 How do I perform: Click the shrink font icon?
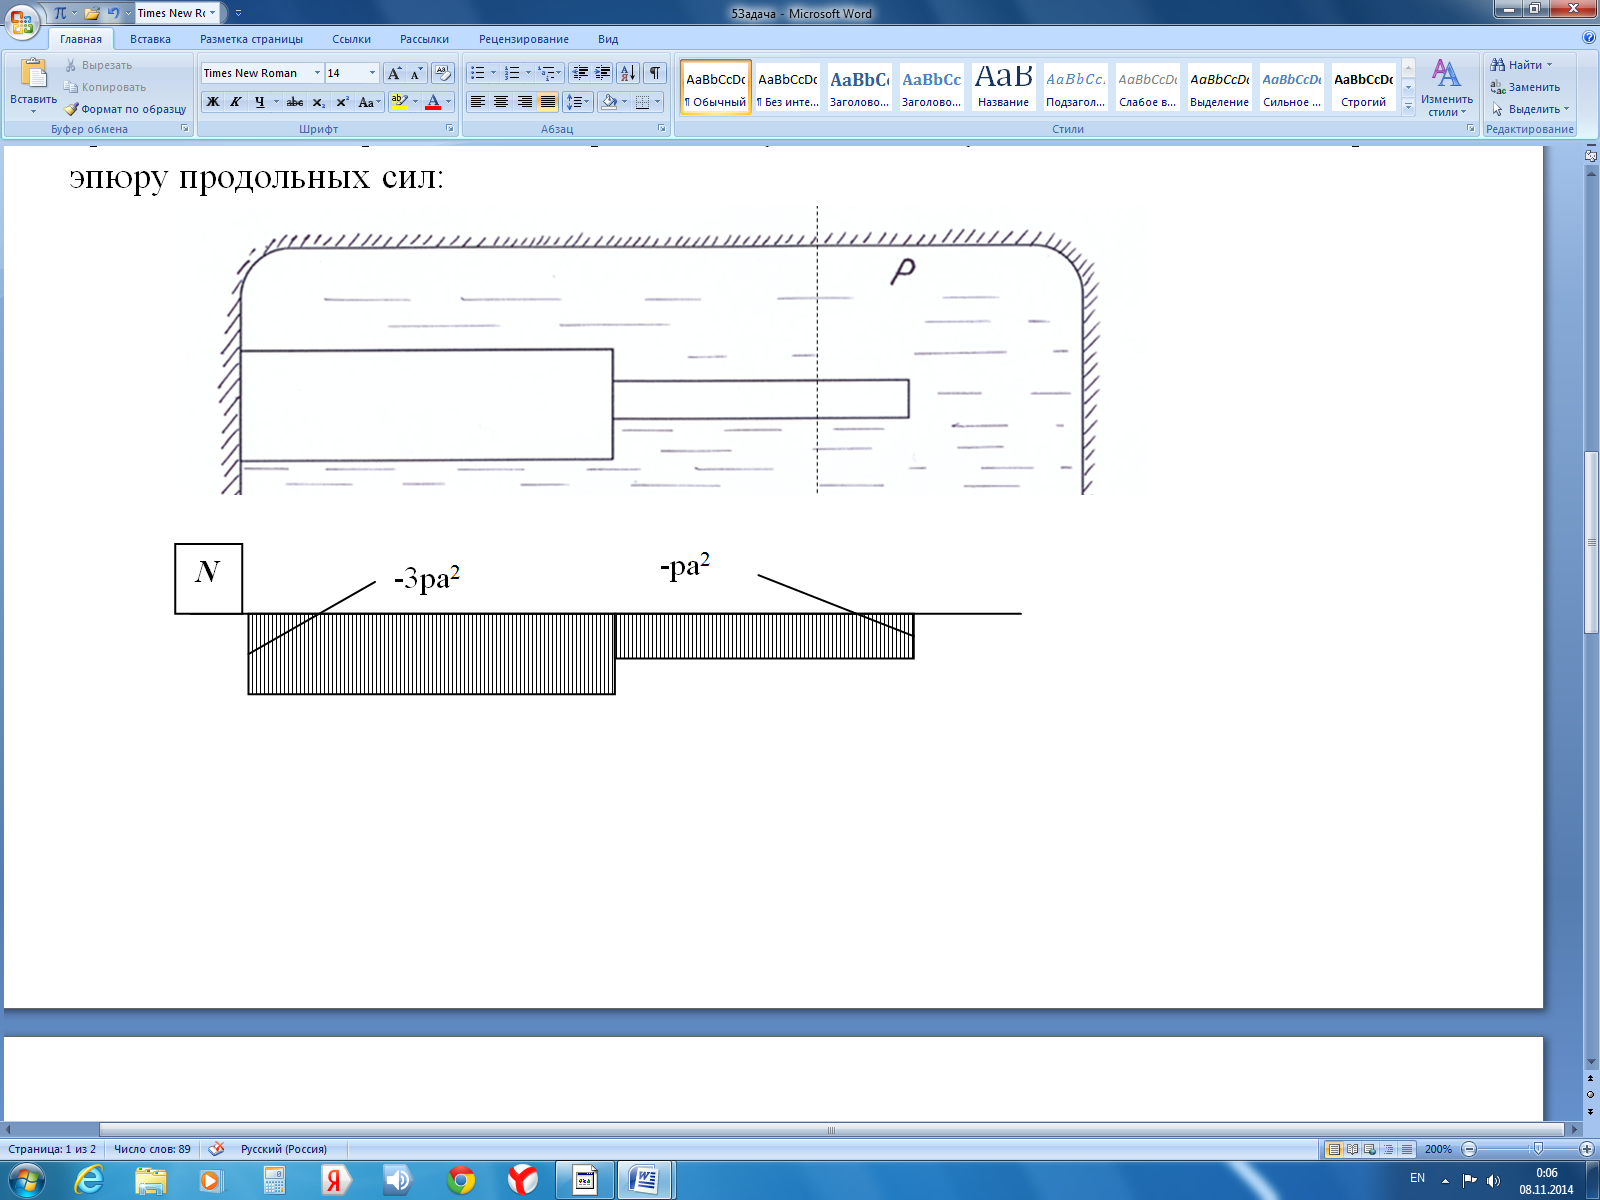(416, 73)
